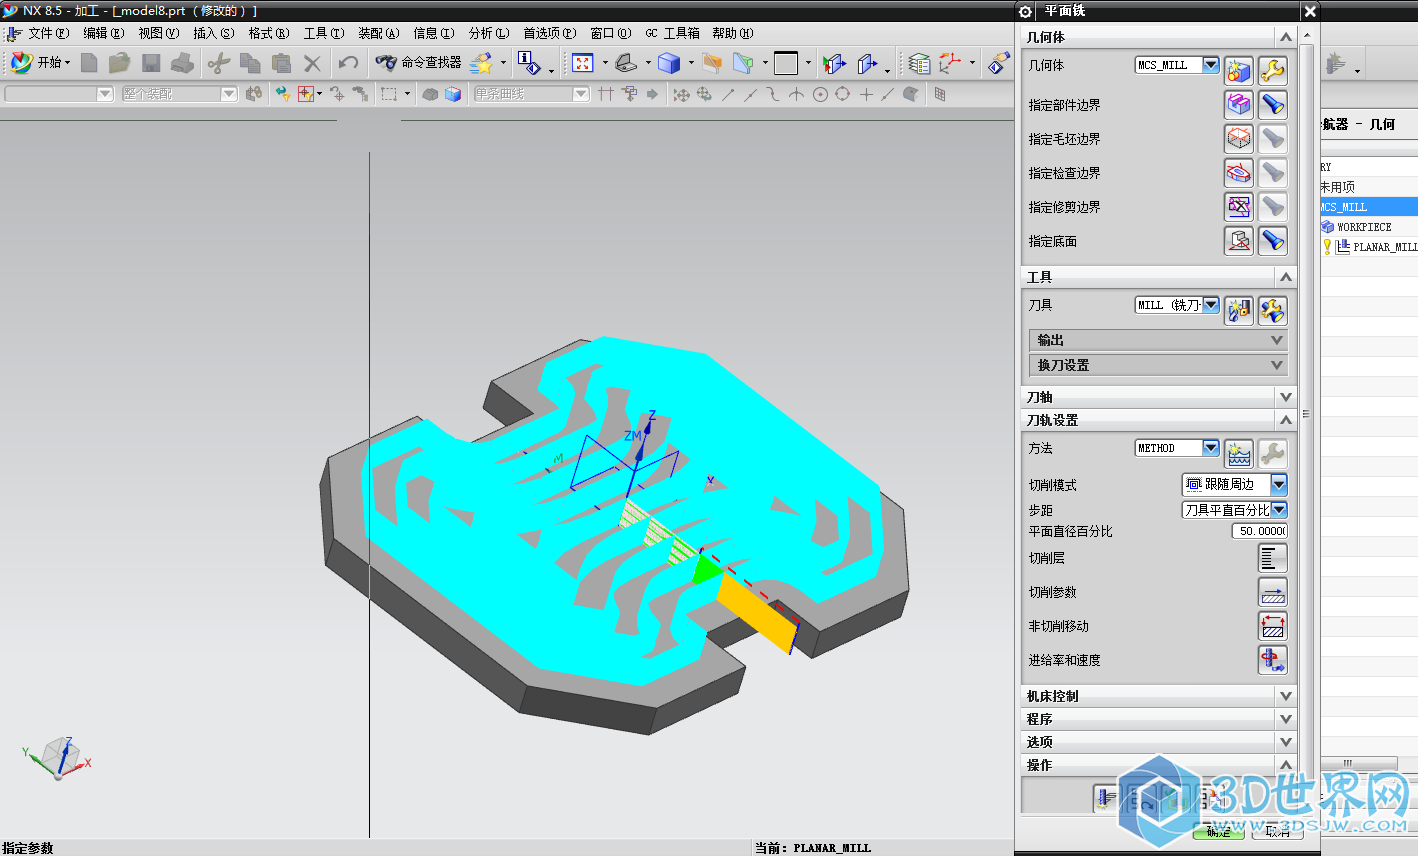Click the Fit view icon in toolbar
This screenshot has height=856, width=1418.
tap(583, 63)
